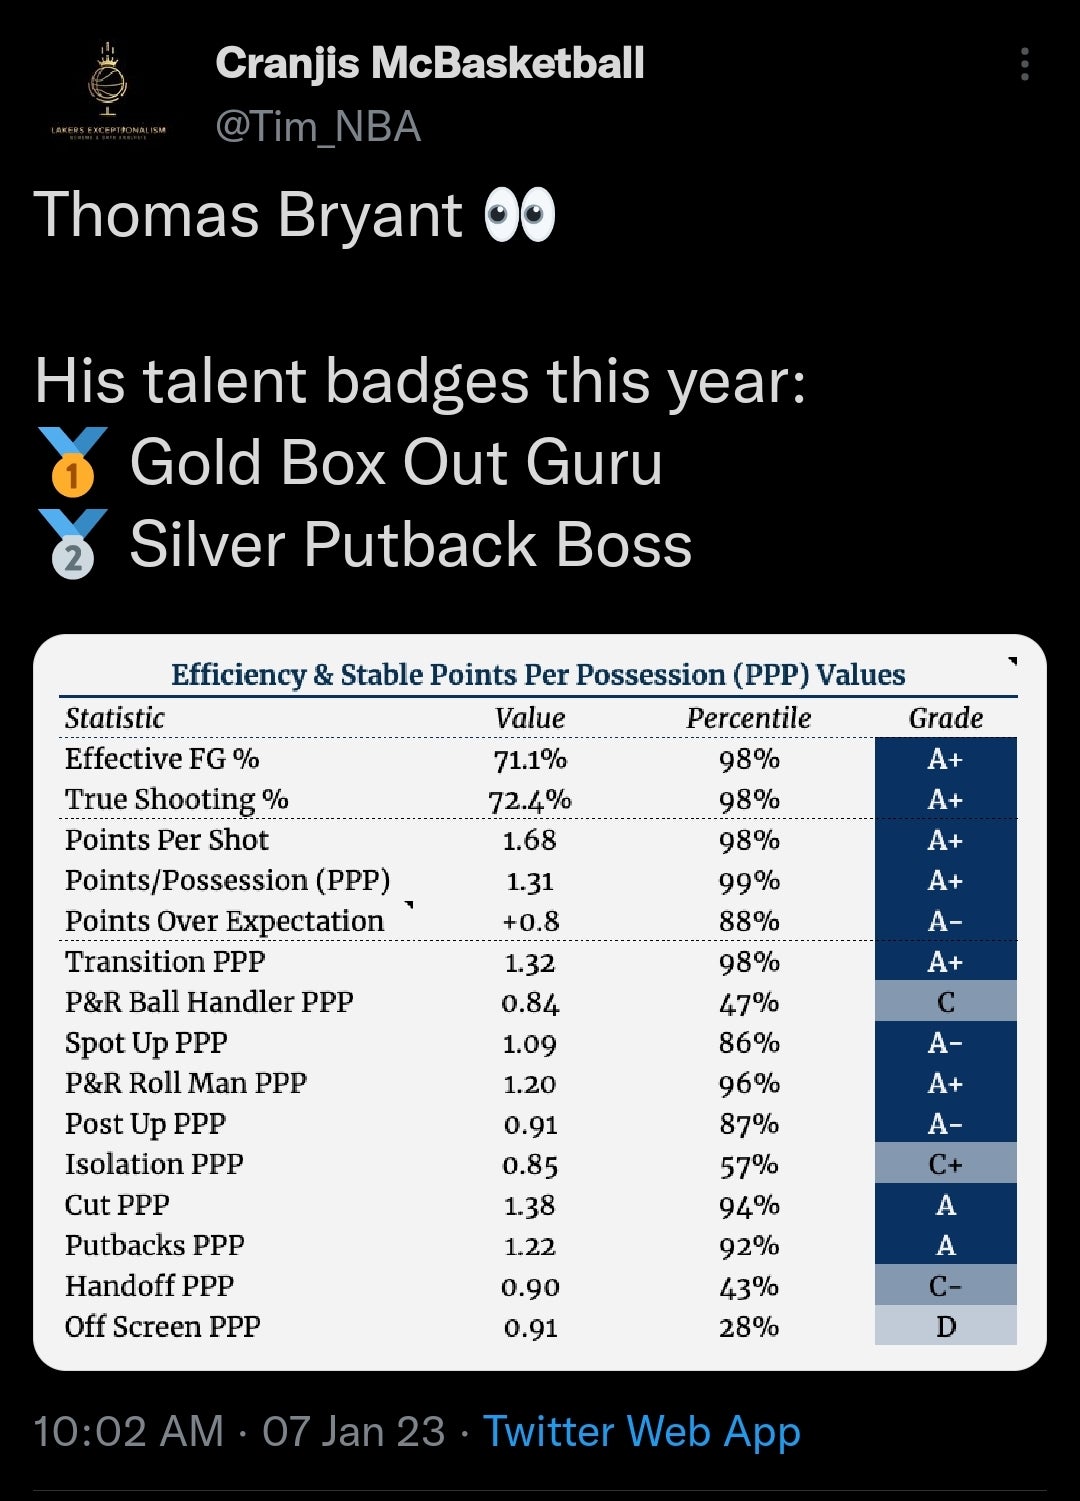1080x1501 pixels.
Task: Open the tweet's three-dot more options menu
Action: (x=1024, y=64)
